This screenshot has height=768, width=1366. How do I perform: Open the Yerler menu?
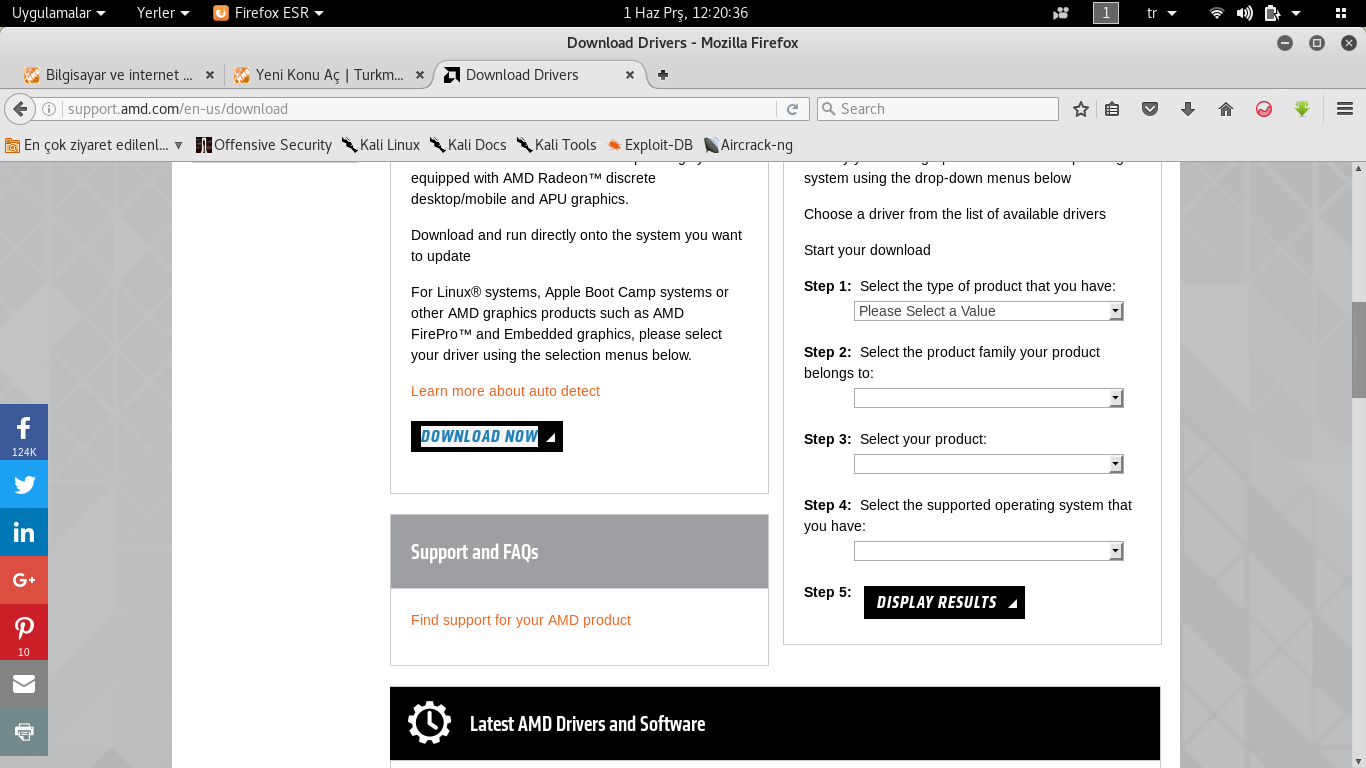(164, 13)
